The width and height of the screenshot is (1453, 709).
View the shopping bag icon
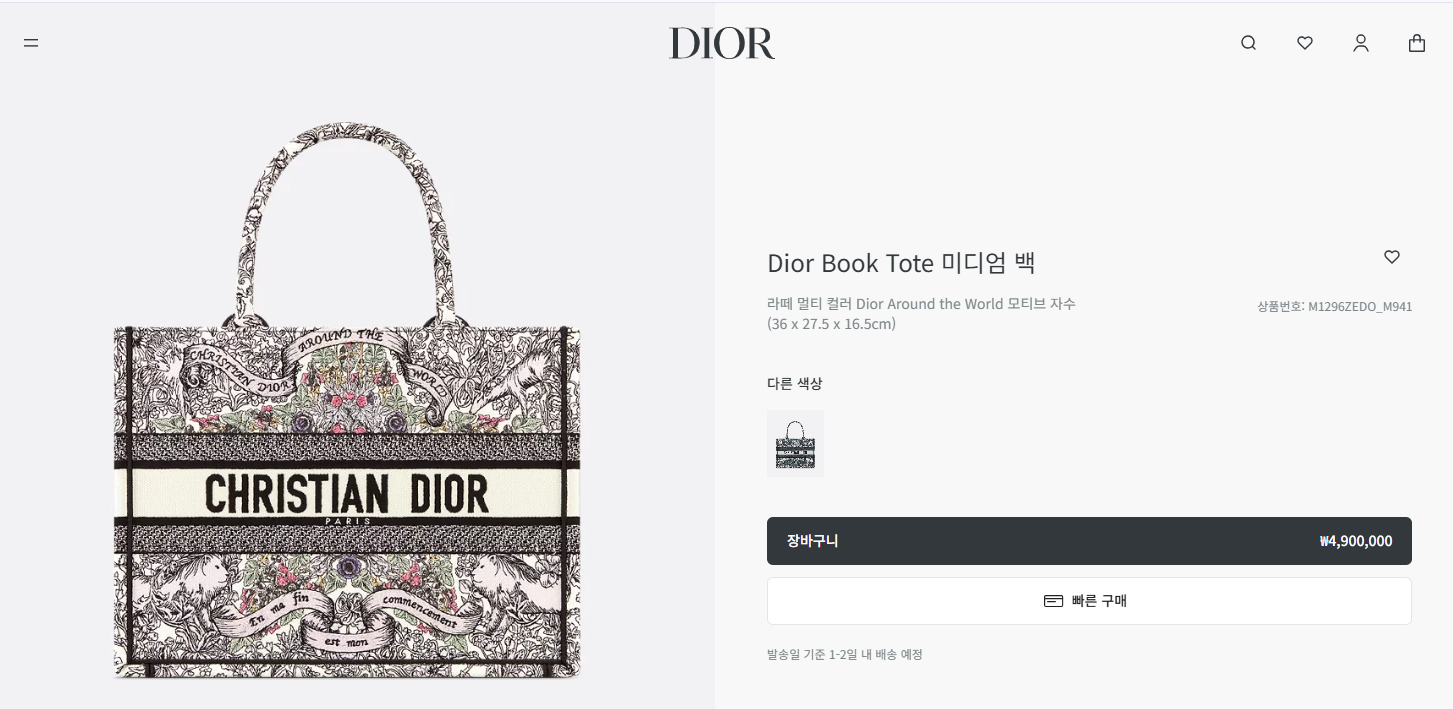coord(1416,43)
